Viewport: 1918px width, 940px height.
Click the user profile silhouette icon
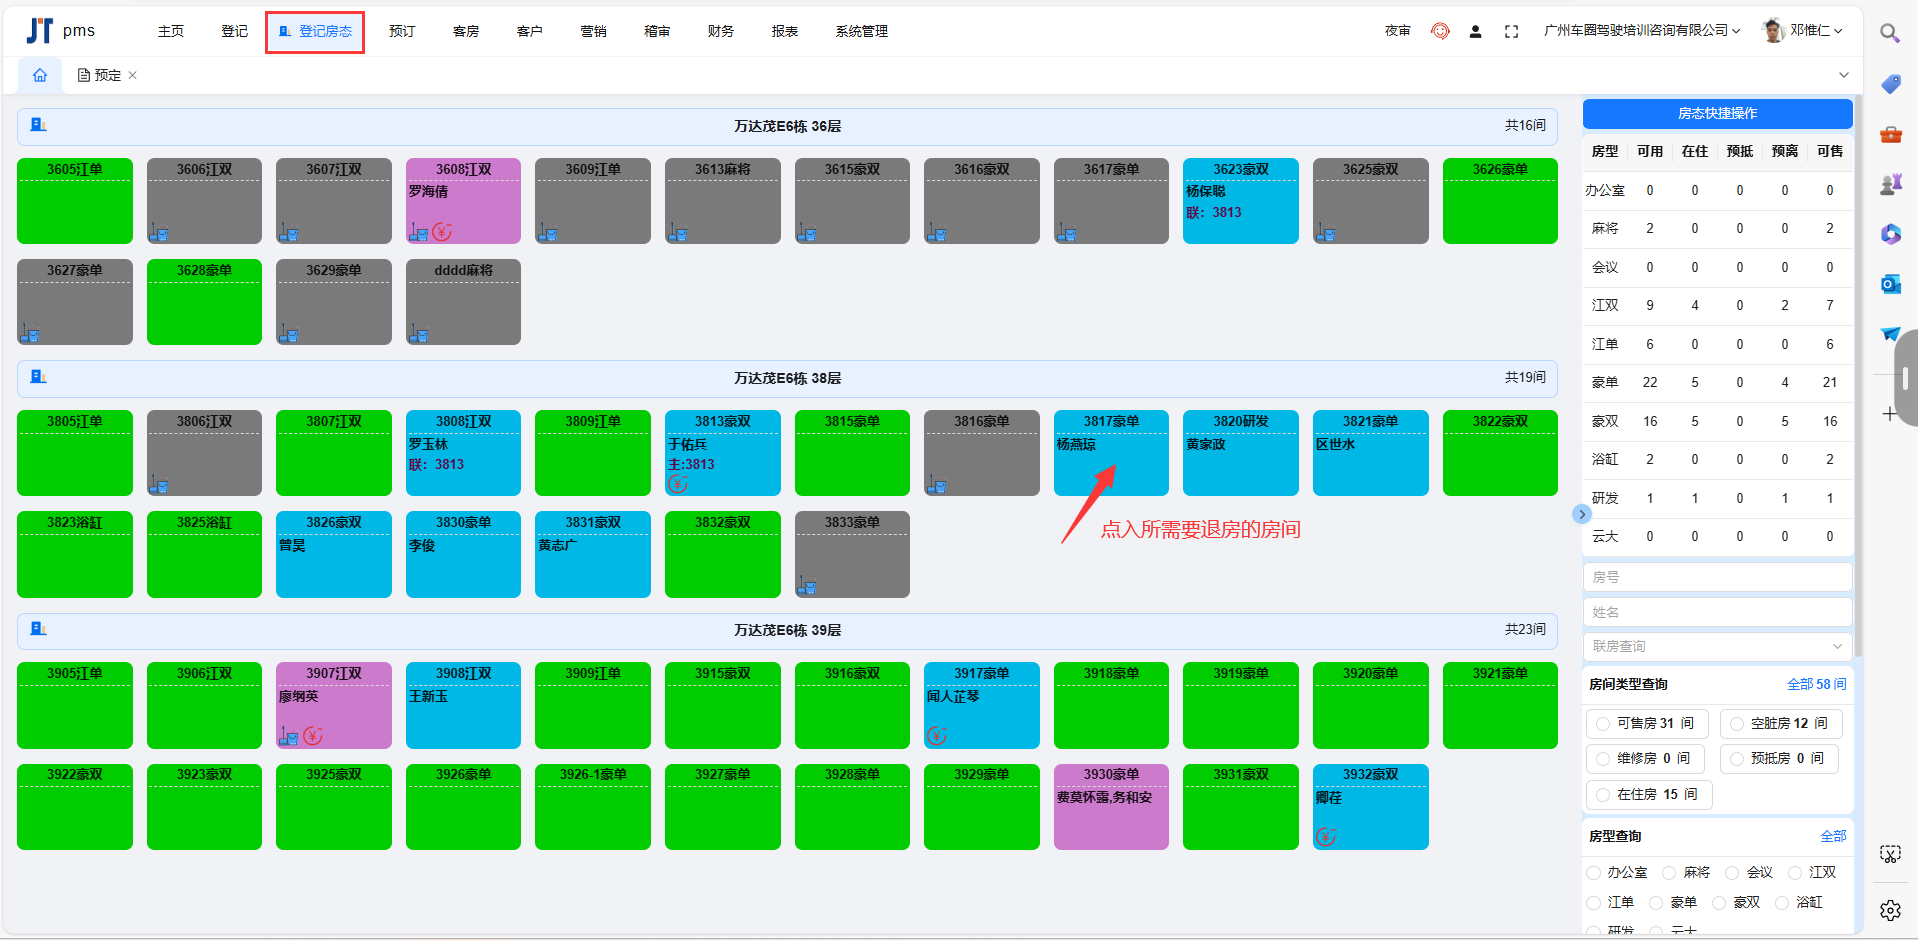click(1475, 32)
